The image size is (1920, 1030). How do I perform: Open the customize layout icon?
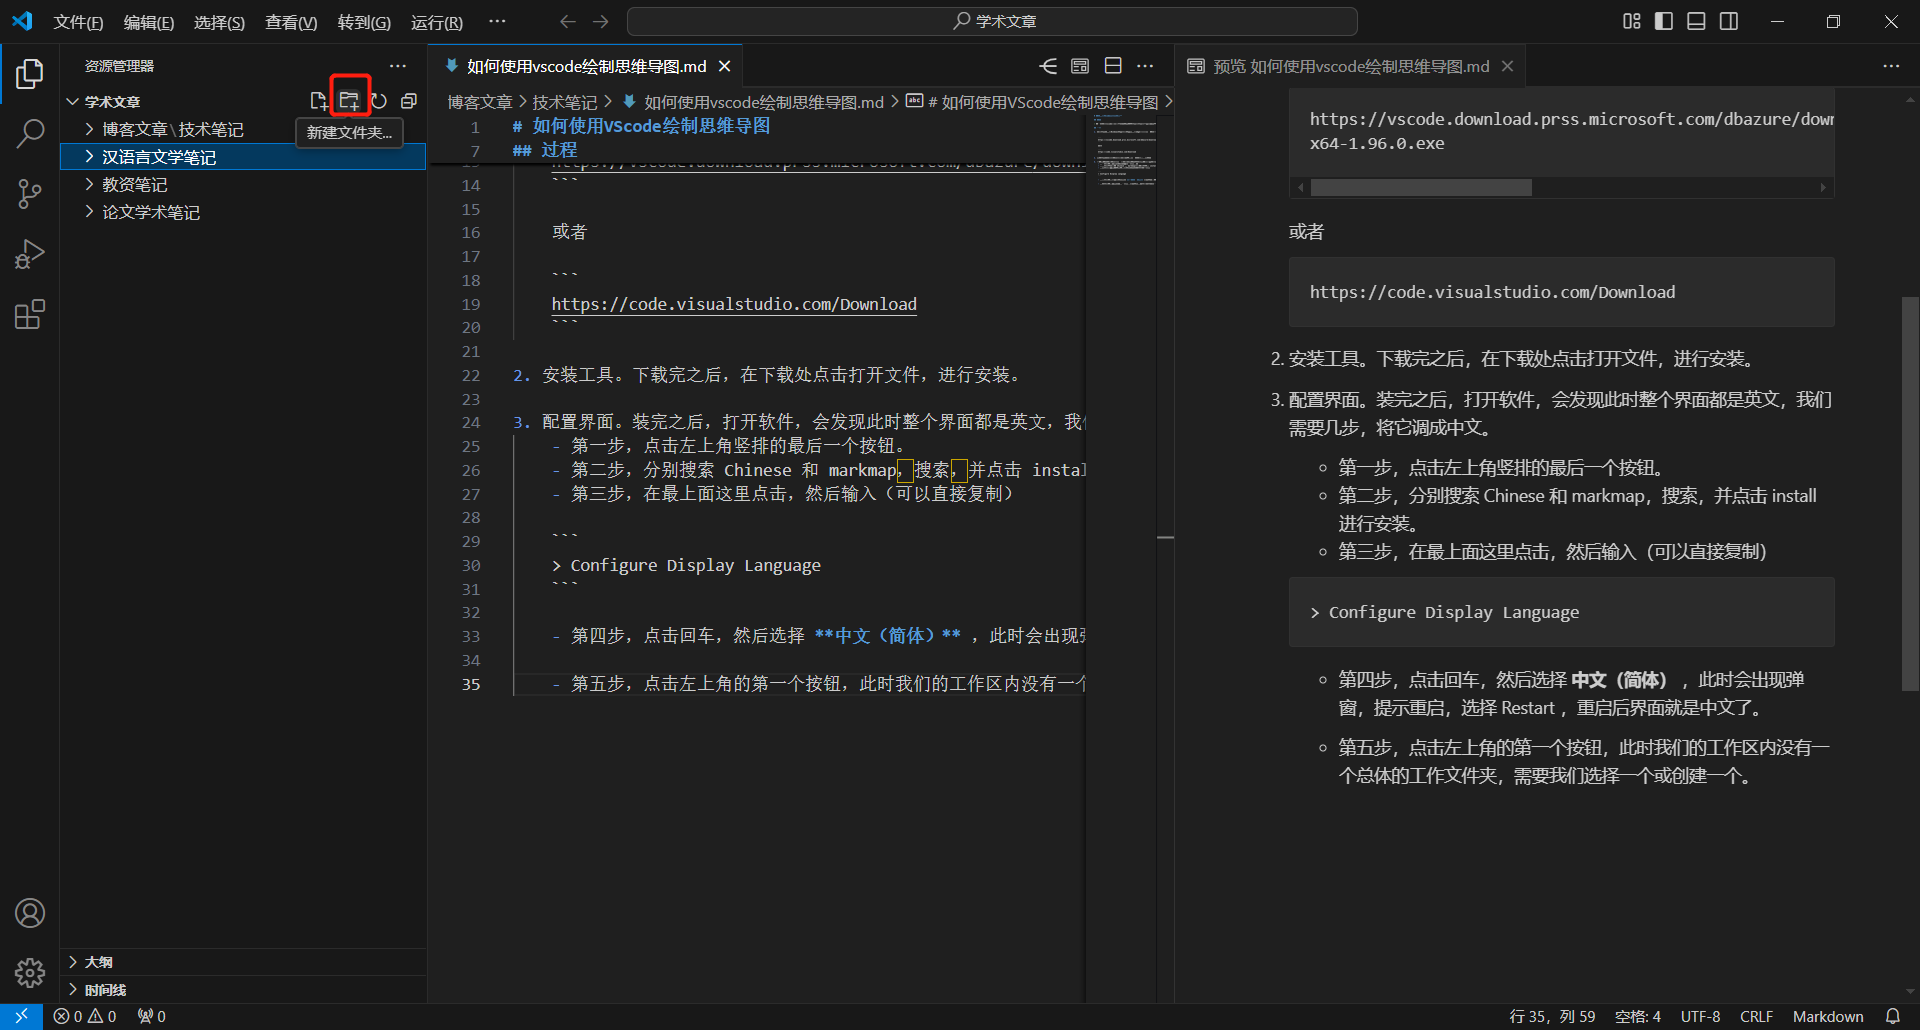(x=1632, y=21)
